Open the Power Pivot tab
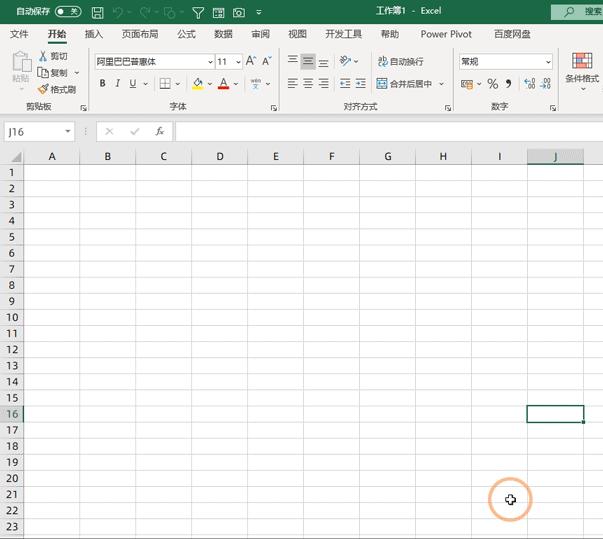The width and height of the screenshot is (603, 539). (x=446, y=34)
